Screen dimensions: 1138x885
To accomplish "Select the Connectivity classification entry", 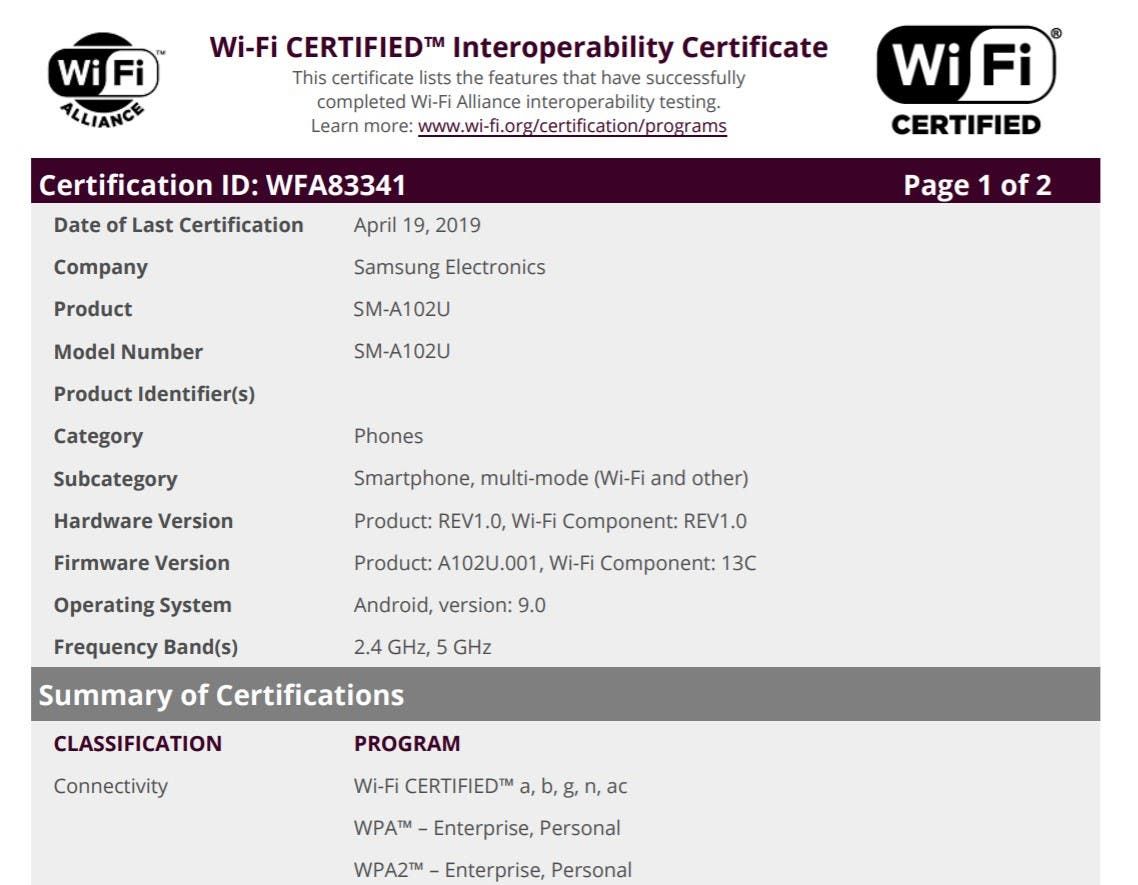I will point(110,786).
